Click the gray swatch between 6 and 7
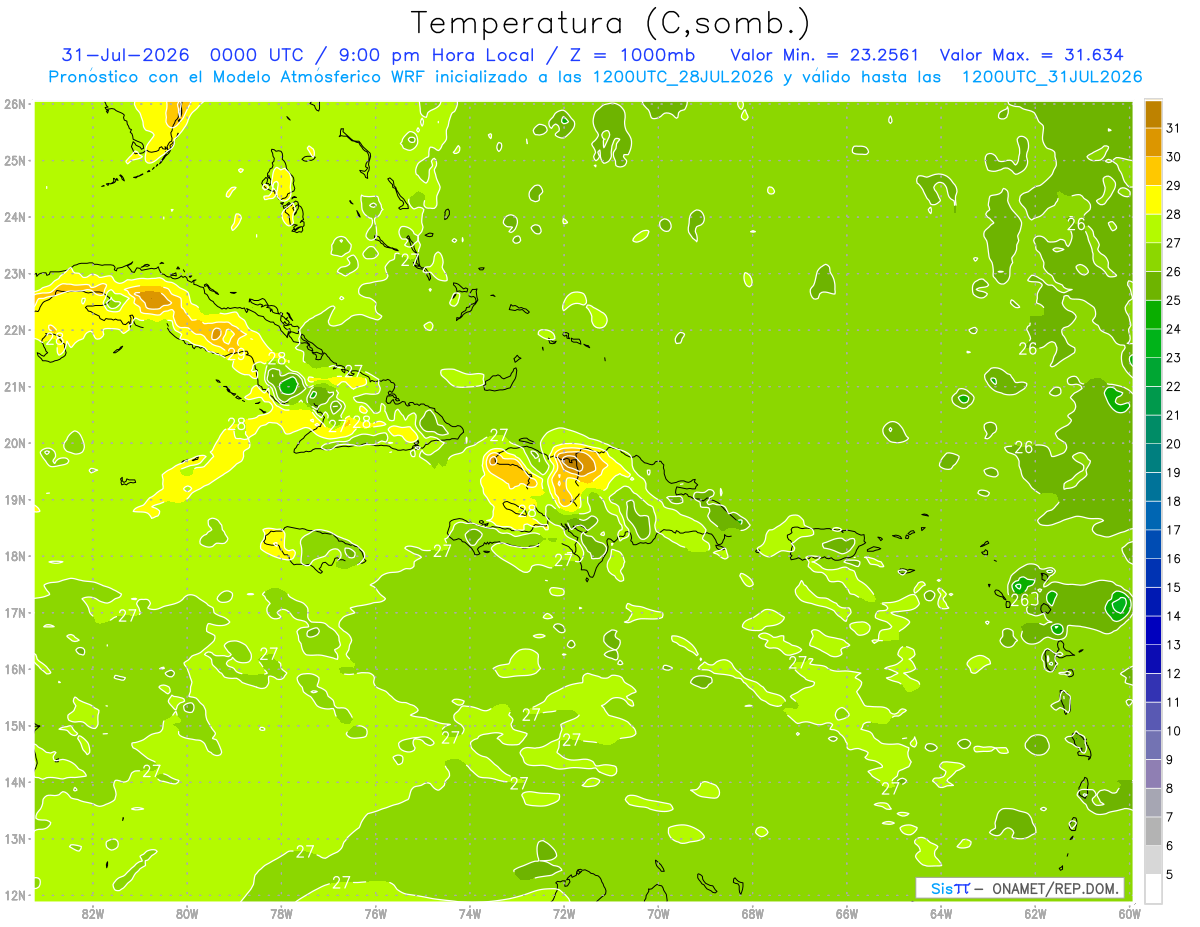 coord(1153,831)
